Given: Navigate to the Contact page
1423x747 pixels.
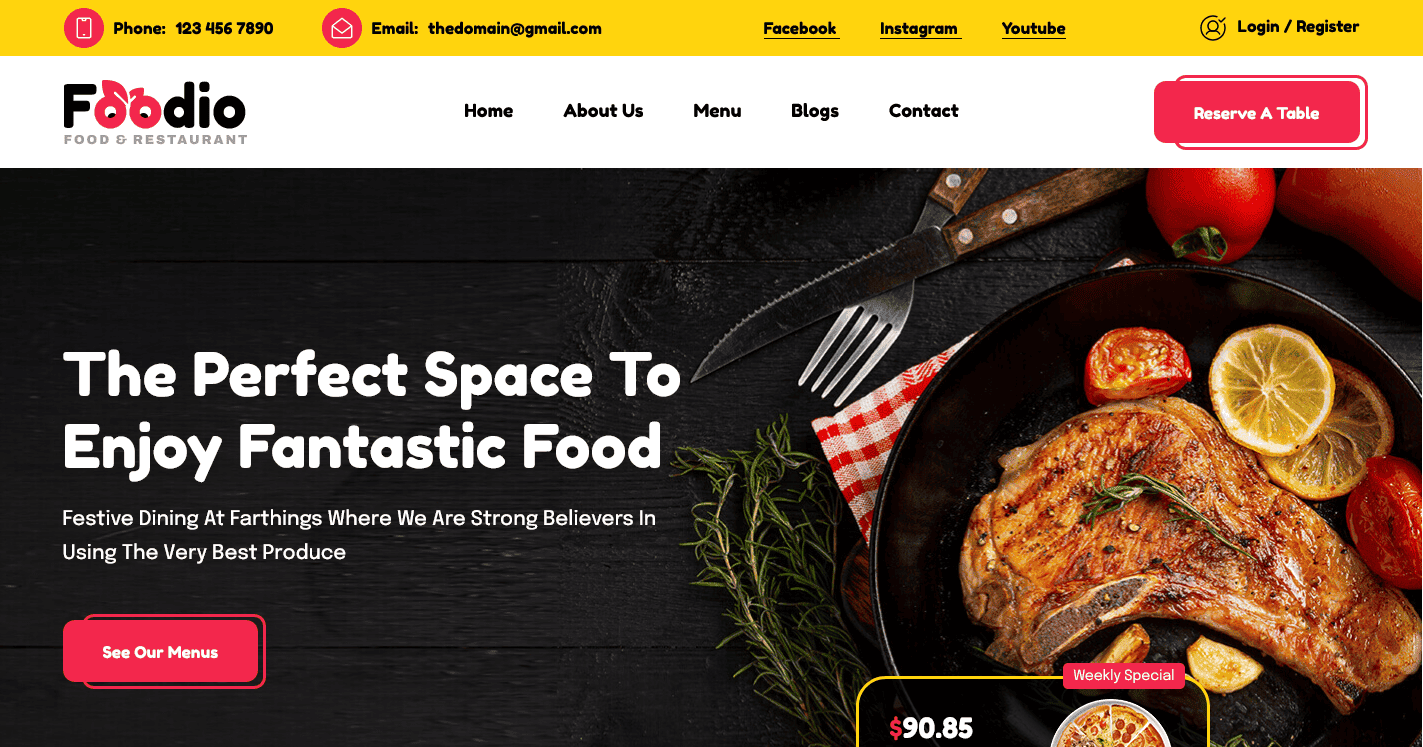Looking at the screenshot, I should point(924,111).
